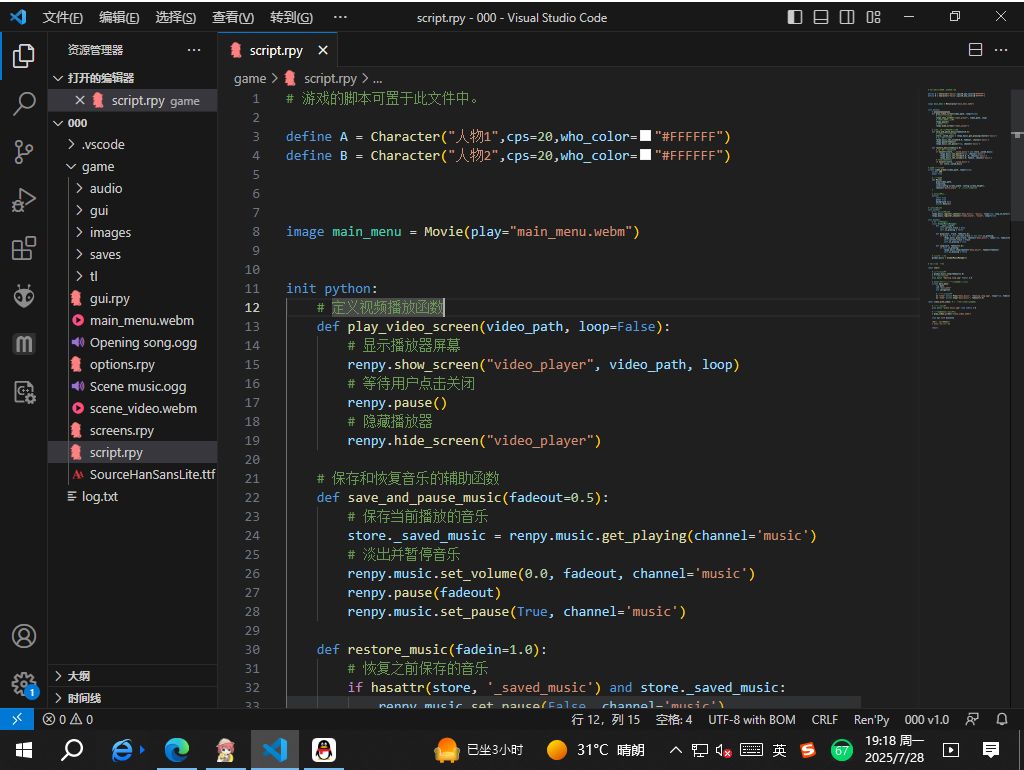Image resolution: width=1024 pixels, height=770 pixels.
Task: Toggle the secondary side bar button
Action: pos(847,17)
